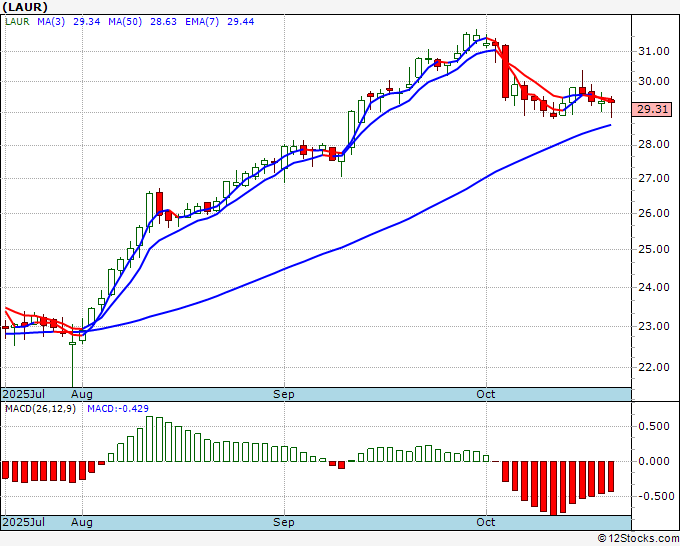Click 2025Jul on price chart time axis
Viewport: 680px width, 546px height.
click(x=24, y=394)
